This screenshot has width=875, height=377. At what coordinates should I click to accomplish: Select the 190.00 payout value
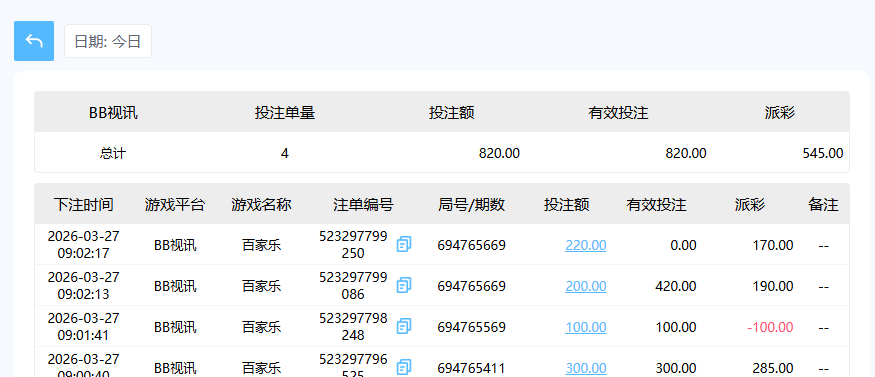click(773, 286)
